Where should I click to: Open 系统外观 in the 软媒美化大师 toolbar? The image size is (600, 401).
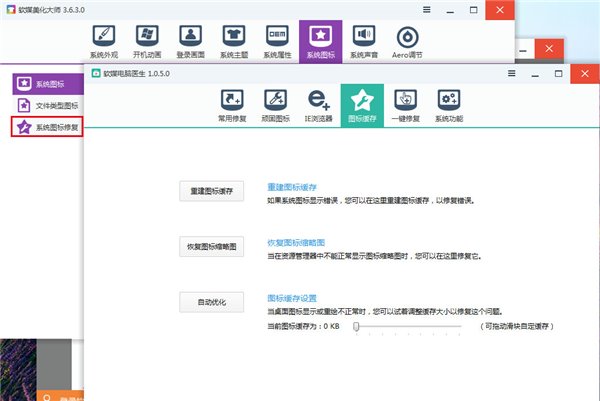point(104,42)
